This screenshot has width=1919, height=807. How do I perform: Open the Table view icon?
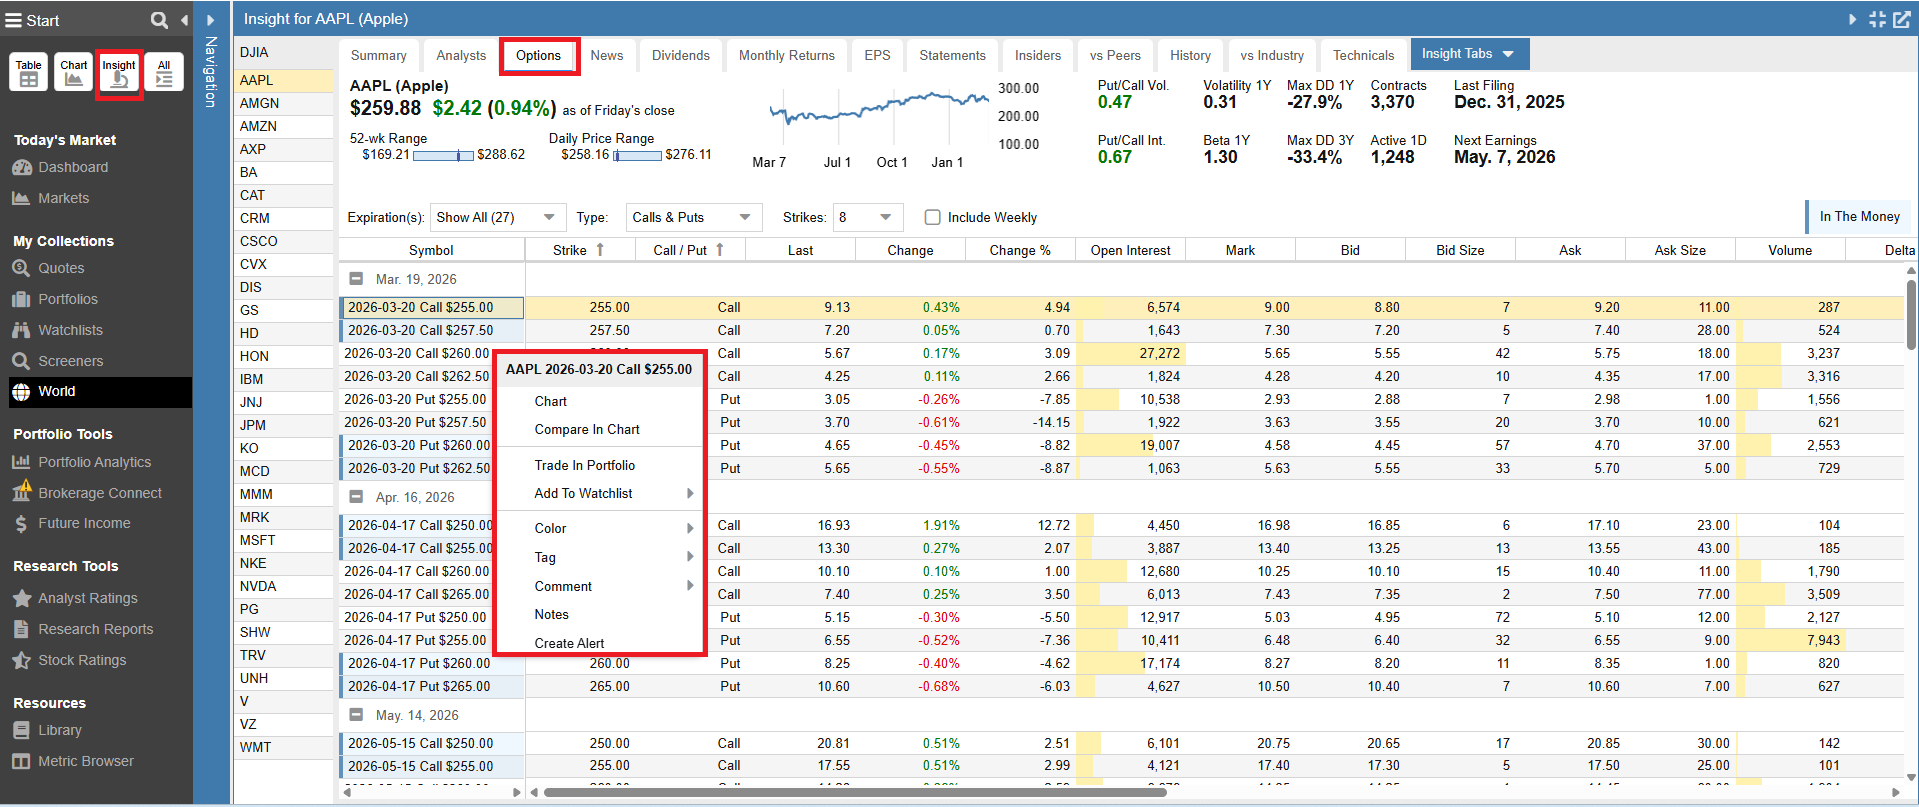pos(29,72)
